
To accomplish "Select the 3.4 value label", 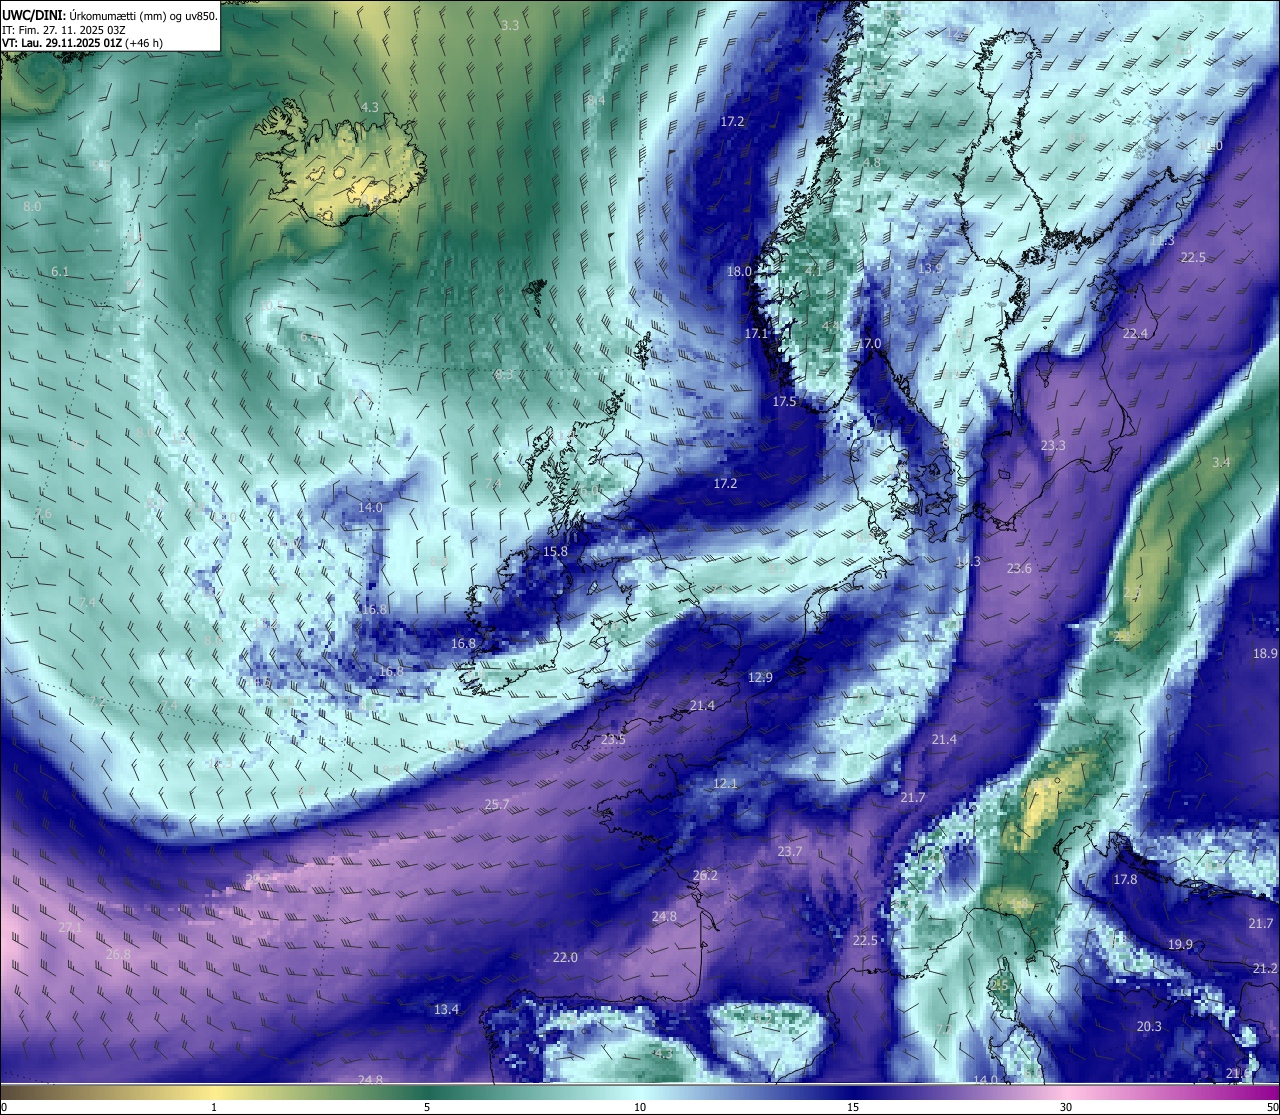I will pyautogui.click(x=1221, y=463).
